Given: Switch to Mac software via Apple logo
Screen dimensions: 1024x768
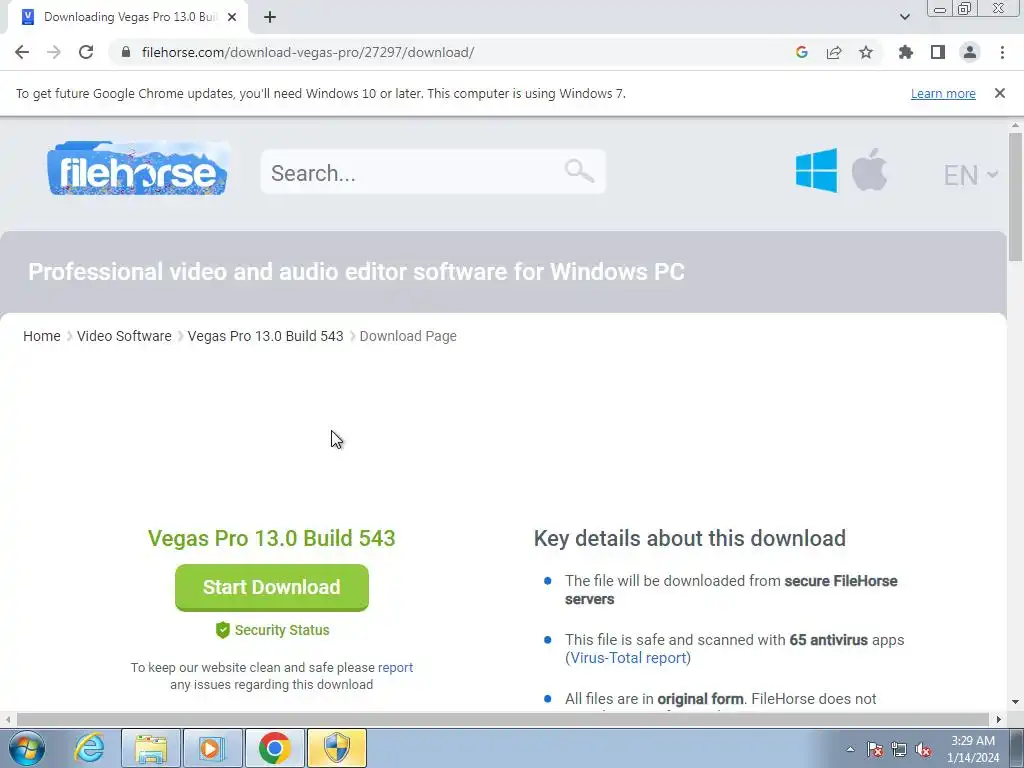Looking at the screenshot, I should point(869,170).
